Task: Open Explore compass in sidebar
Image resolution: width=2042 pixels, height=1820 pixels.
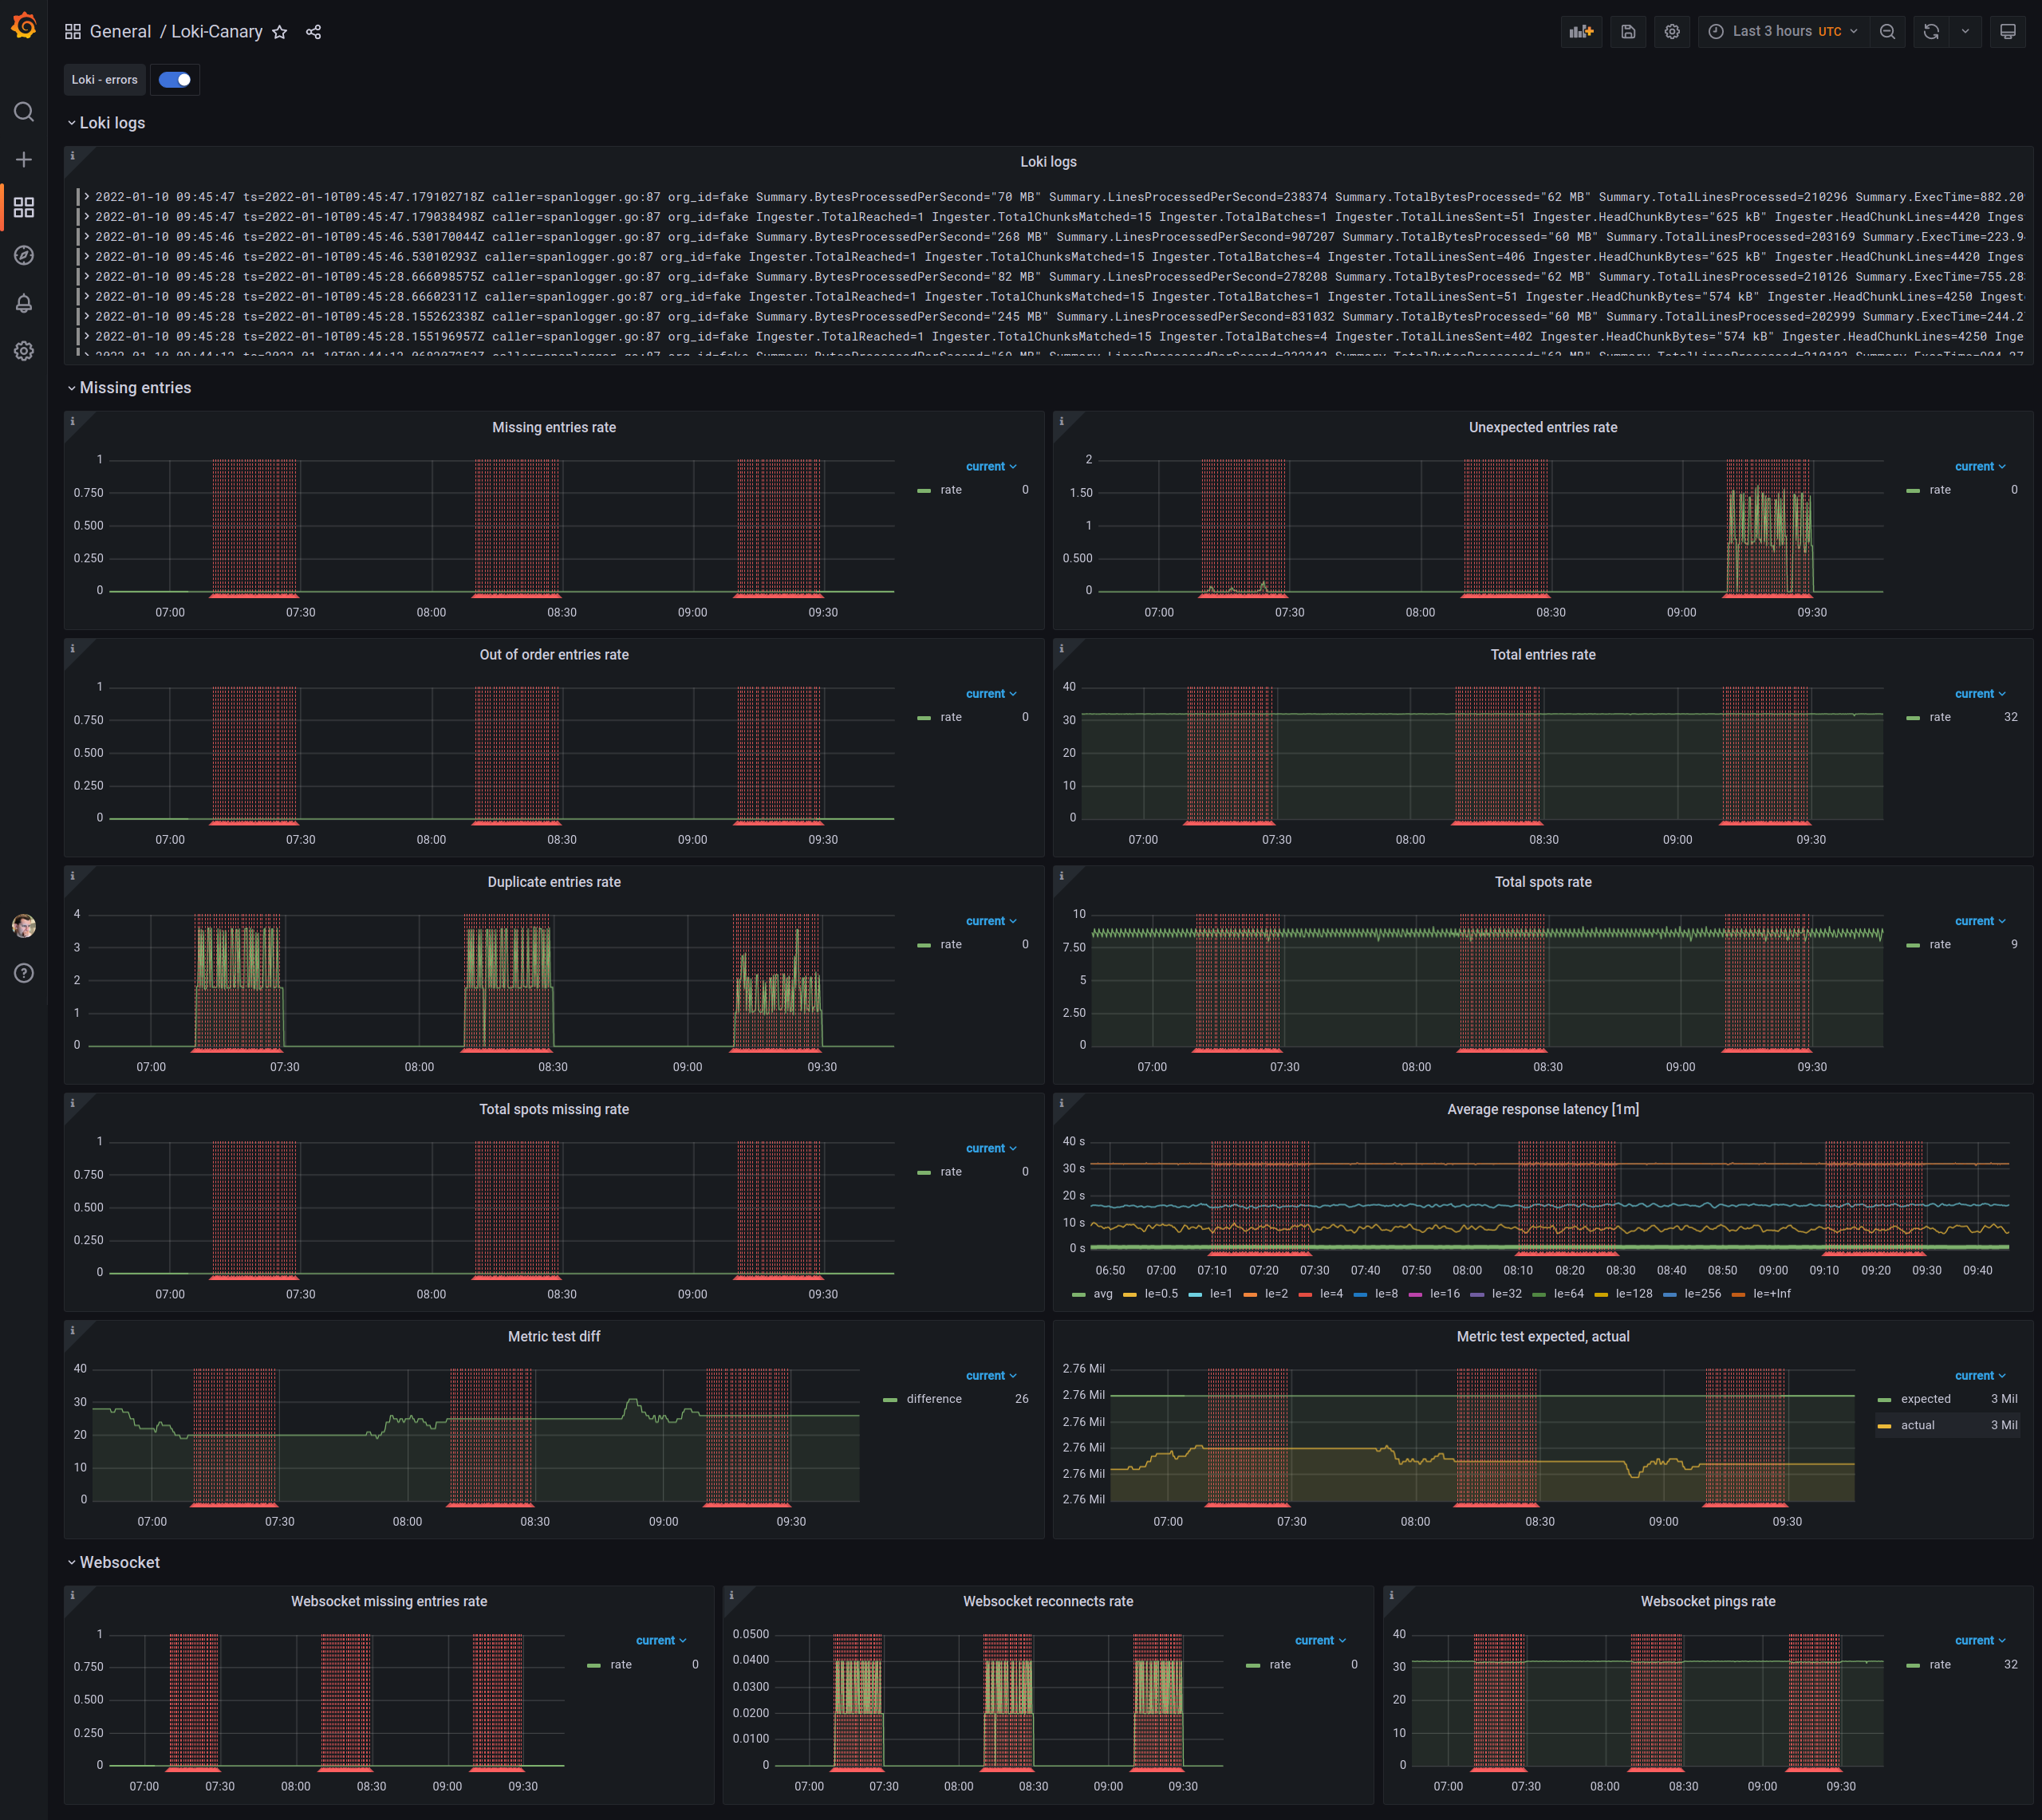Action: (x=24, y=255)
